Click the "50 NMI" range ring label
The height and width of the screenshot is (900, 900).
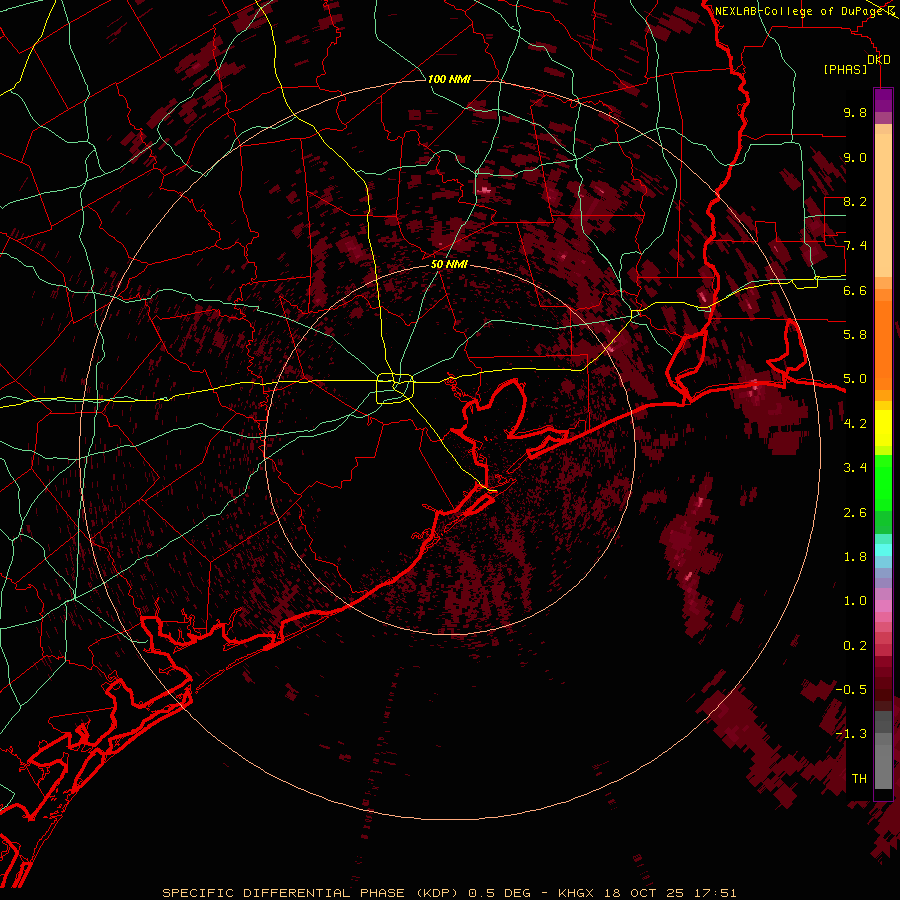(449, 264)
